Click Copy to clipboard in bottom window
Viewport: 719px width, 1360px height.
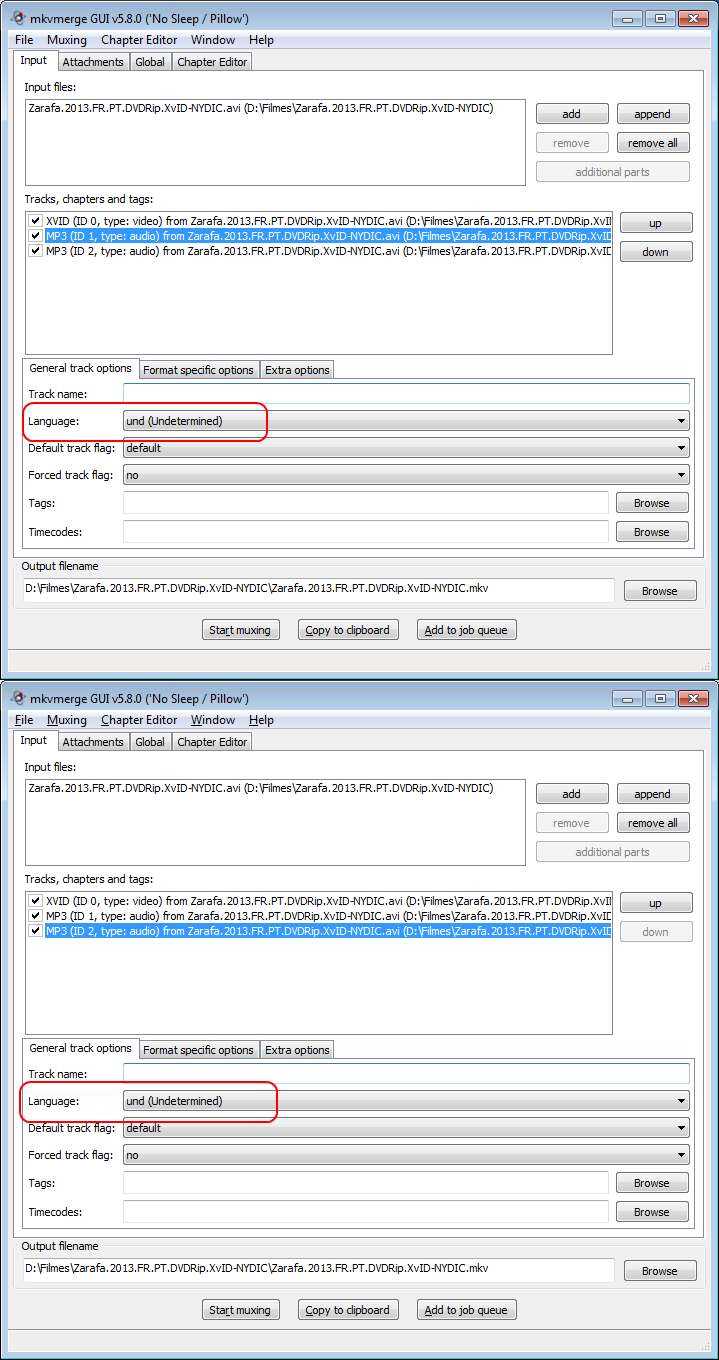[x=347, y=1310]
